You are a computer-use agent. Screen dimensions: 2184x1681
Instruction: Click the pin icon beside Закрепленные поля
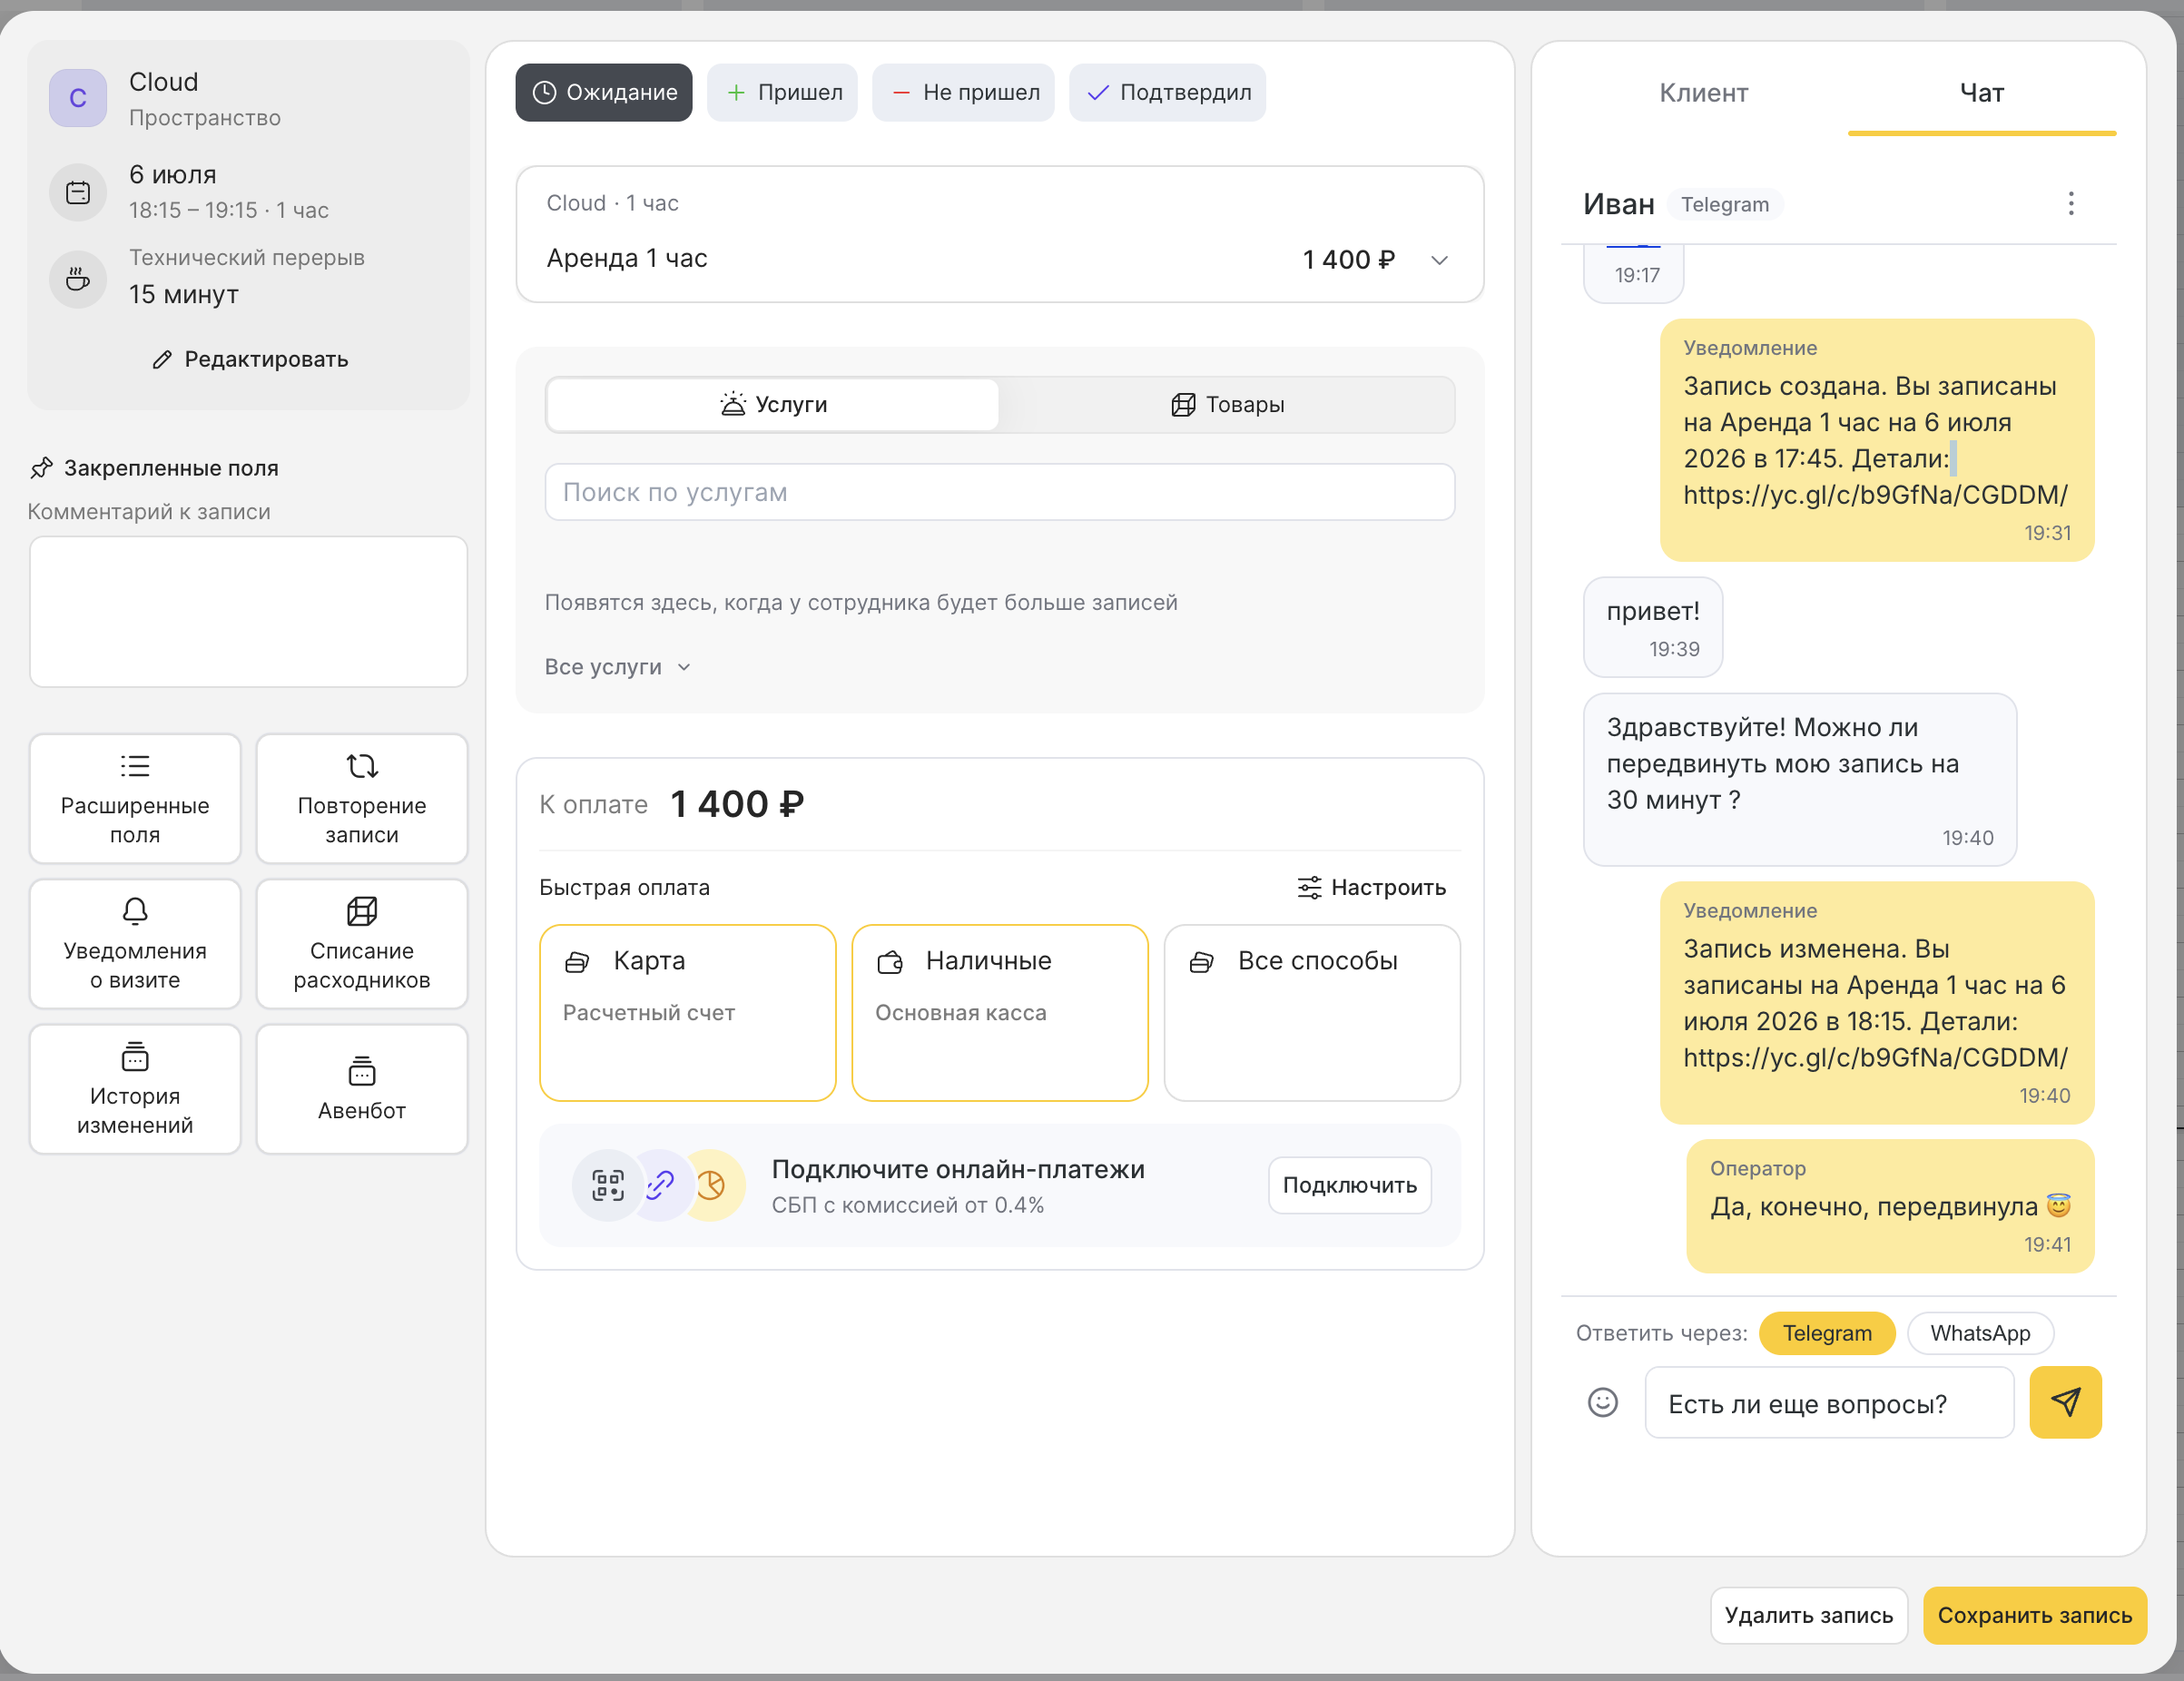click(41, 468)
